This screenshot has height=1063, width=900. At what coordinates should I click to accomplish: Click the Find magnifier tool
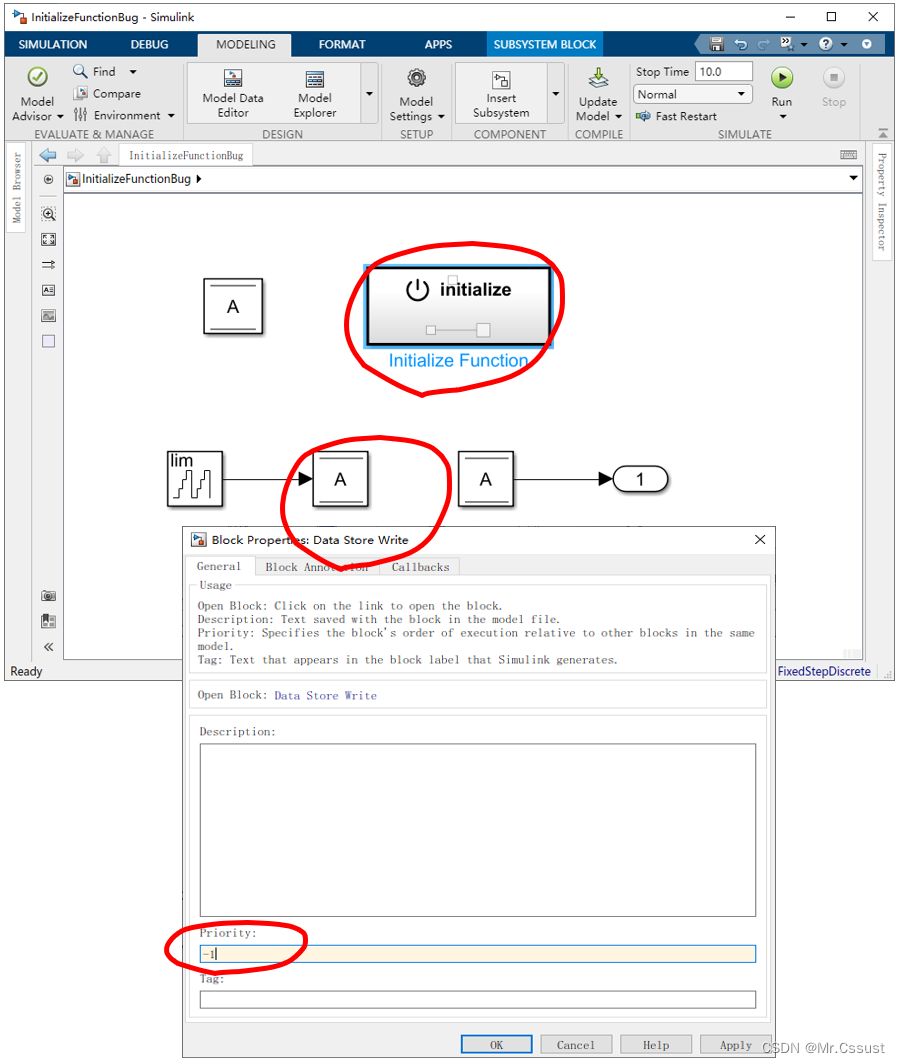coord(80,71)
